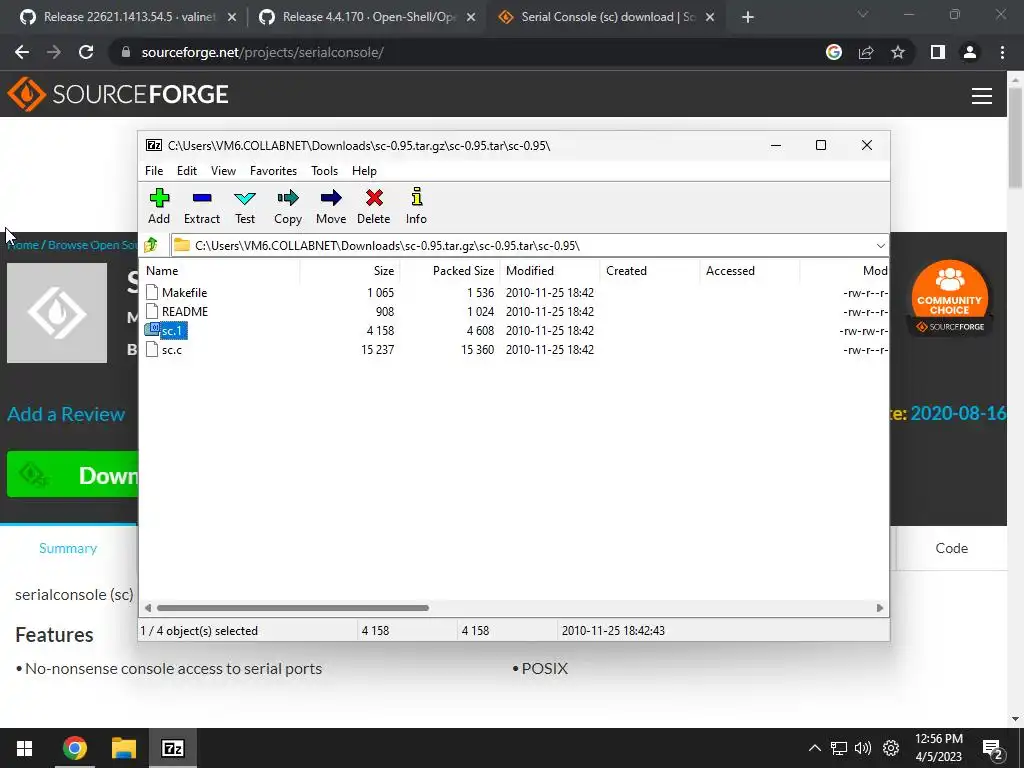The height and width of the screenshot is (768, 1024).
Task: Click the 7-Zip taskbar icon
Action: (172, 748)
